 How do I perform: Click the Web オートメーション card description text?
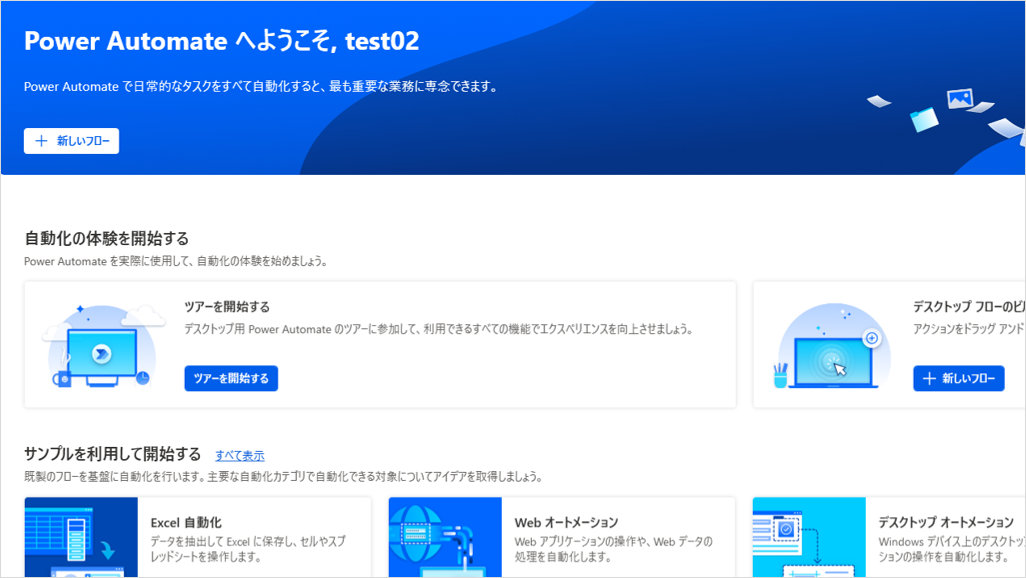point(613,548)
